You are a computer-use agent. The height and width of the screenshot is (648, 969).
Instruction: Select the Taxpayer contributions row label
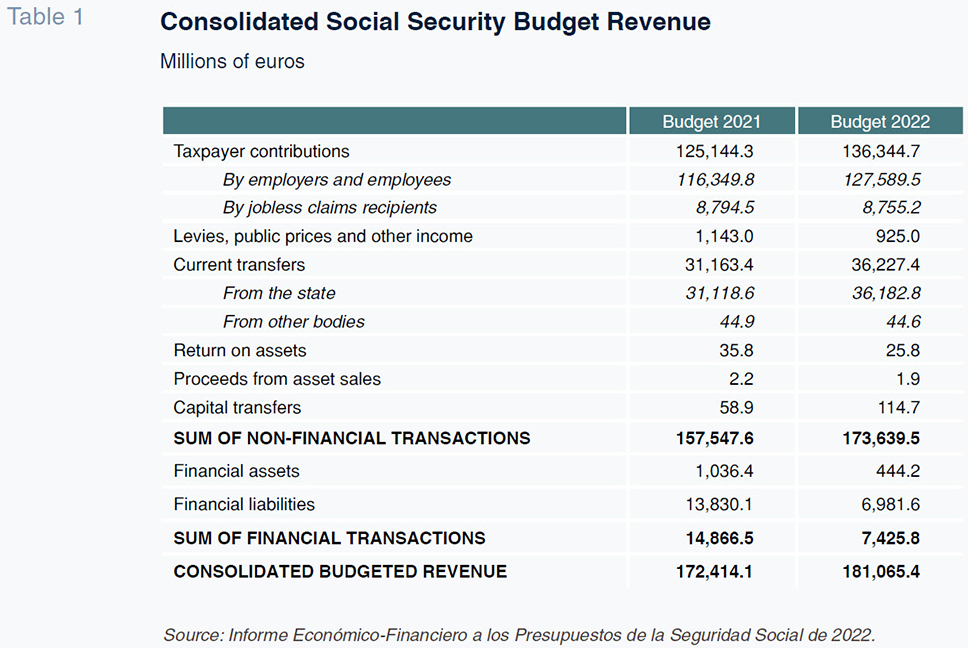[261, 151]
